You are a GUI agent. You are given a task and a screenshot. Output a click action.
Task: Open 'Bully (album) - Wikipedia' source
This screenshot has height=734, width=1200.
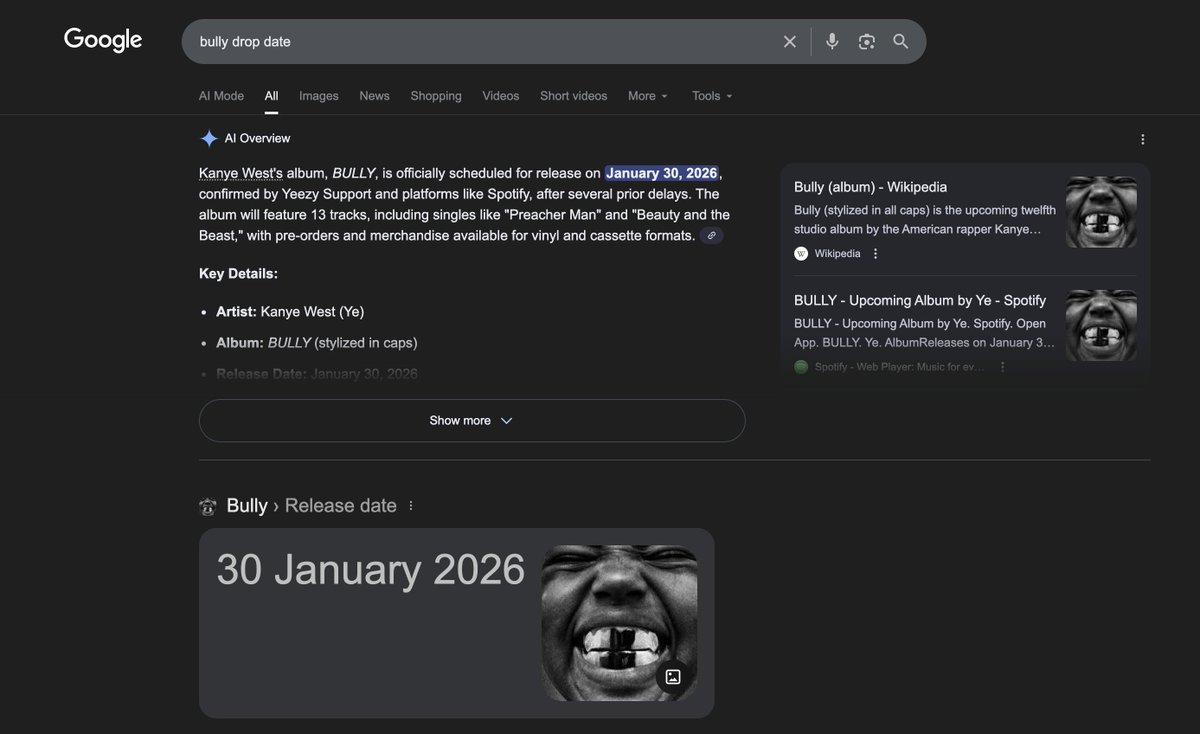coord(870,187)
